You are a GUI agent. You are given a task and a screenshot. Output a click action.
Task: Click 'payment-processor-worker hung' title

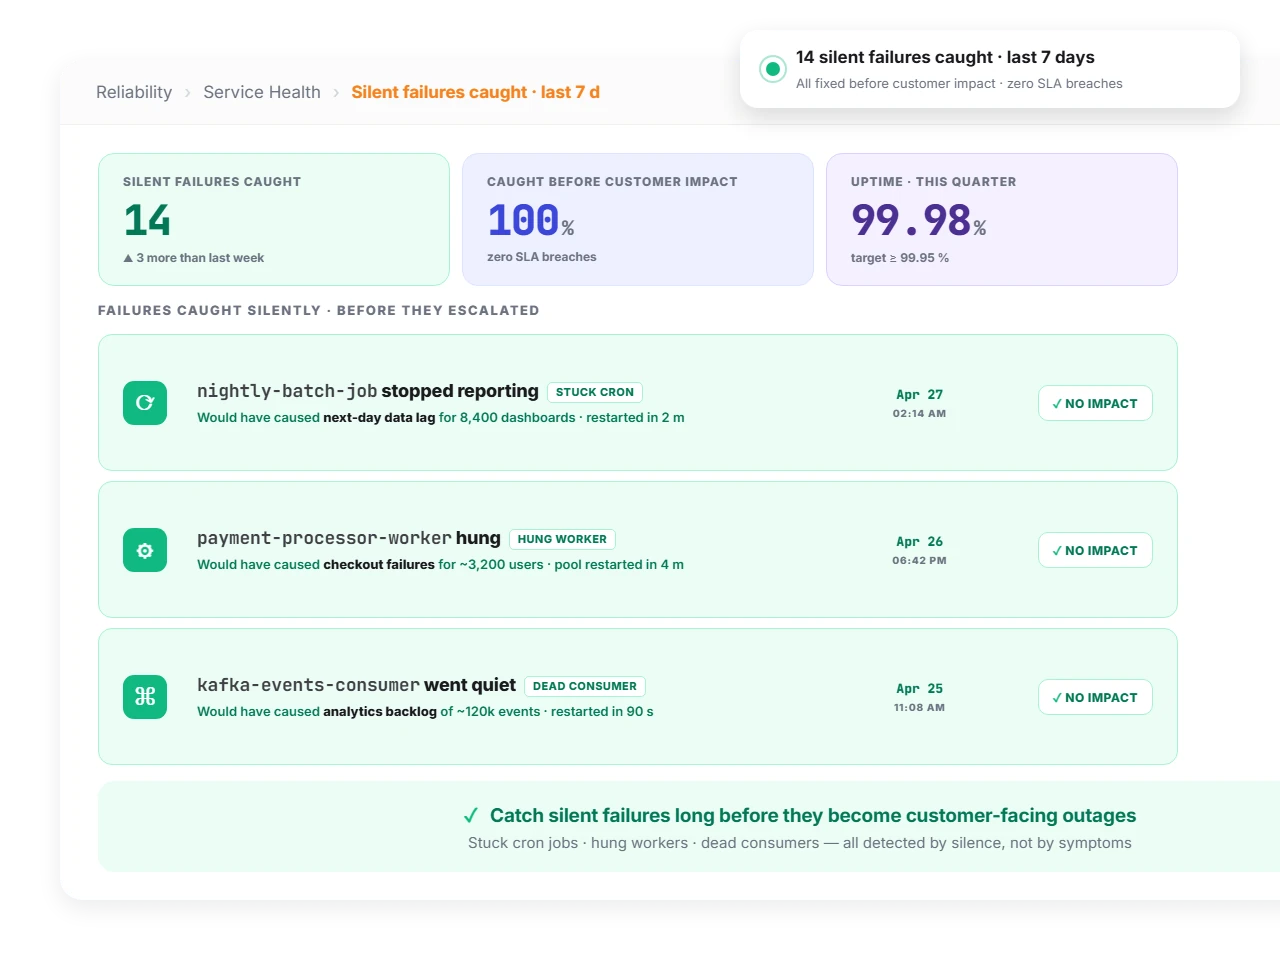coord(349,538)
